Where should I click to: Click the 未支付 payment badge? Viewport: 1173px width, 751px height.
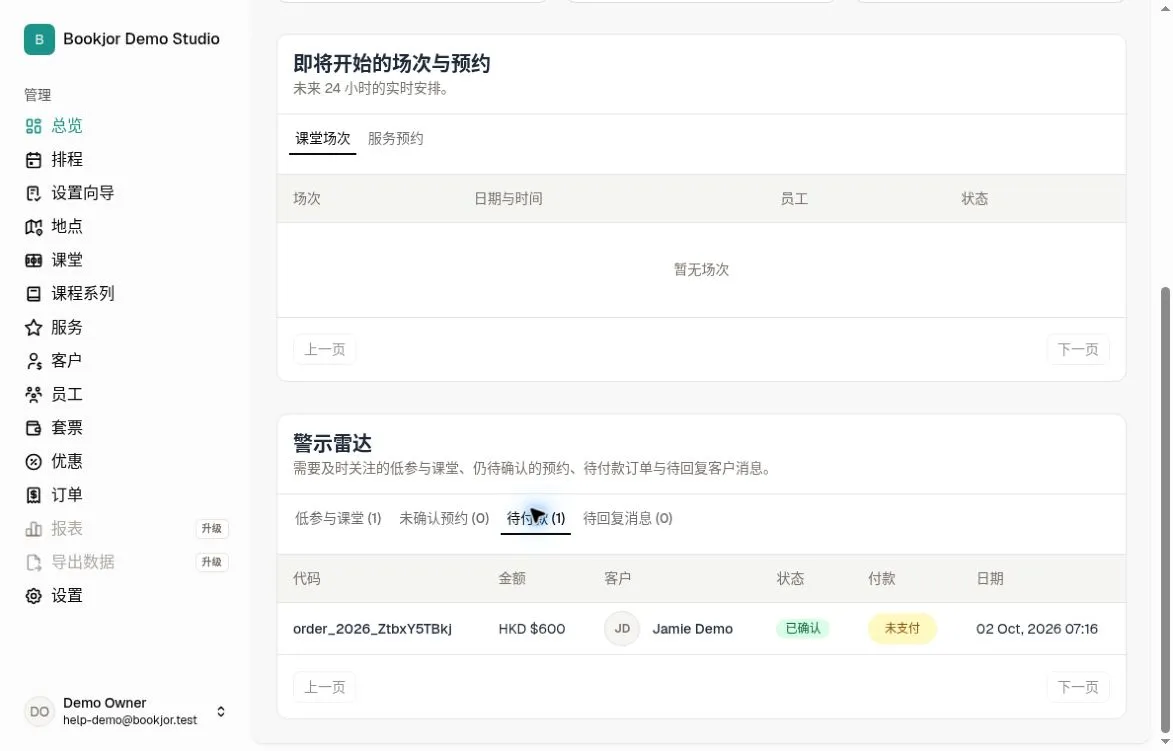tap(902, 628)
